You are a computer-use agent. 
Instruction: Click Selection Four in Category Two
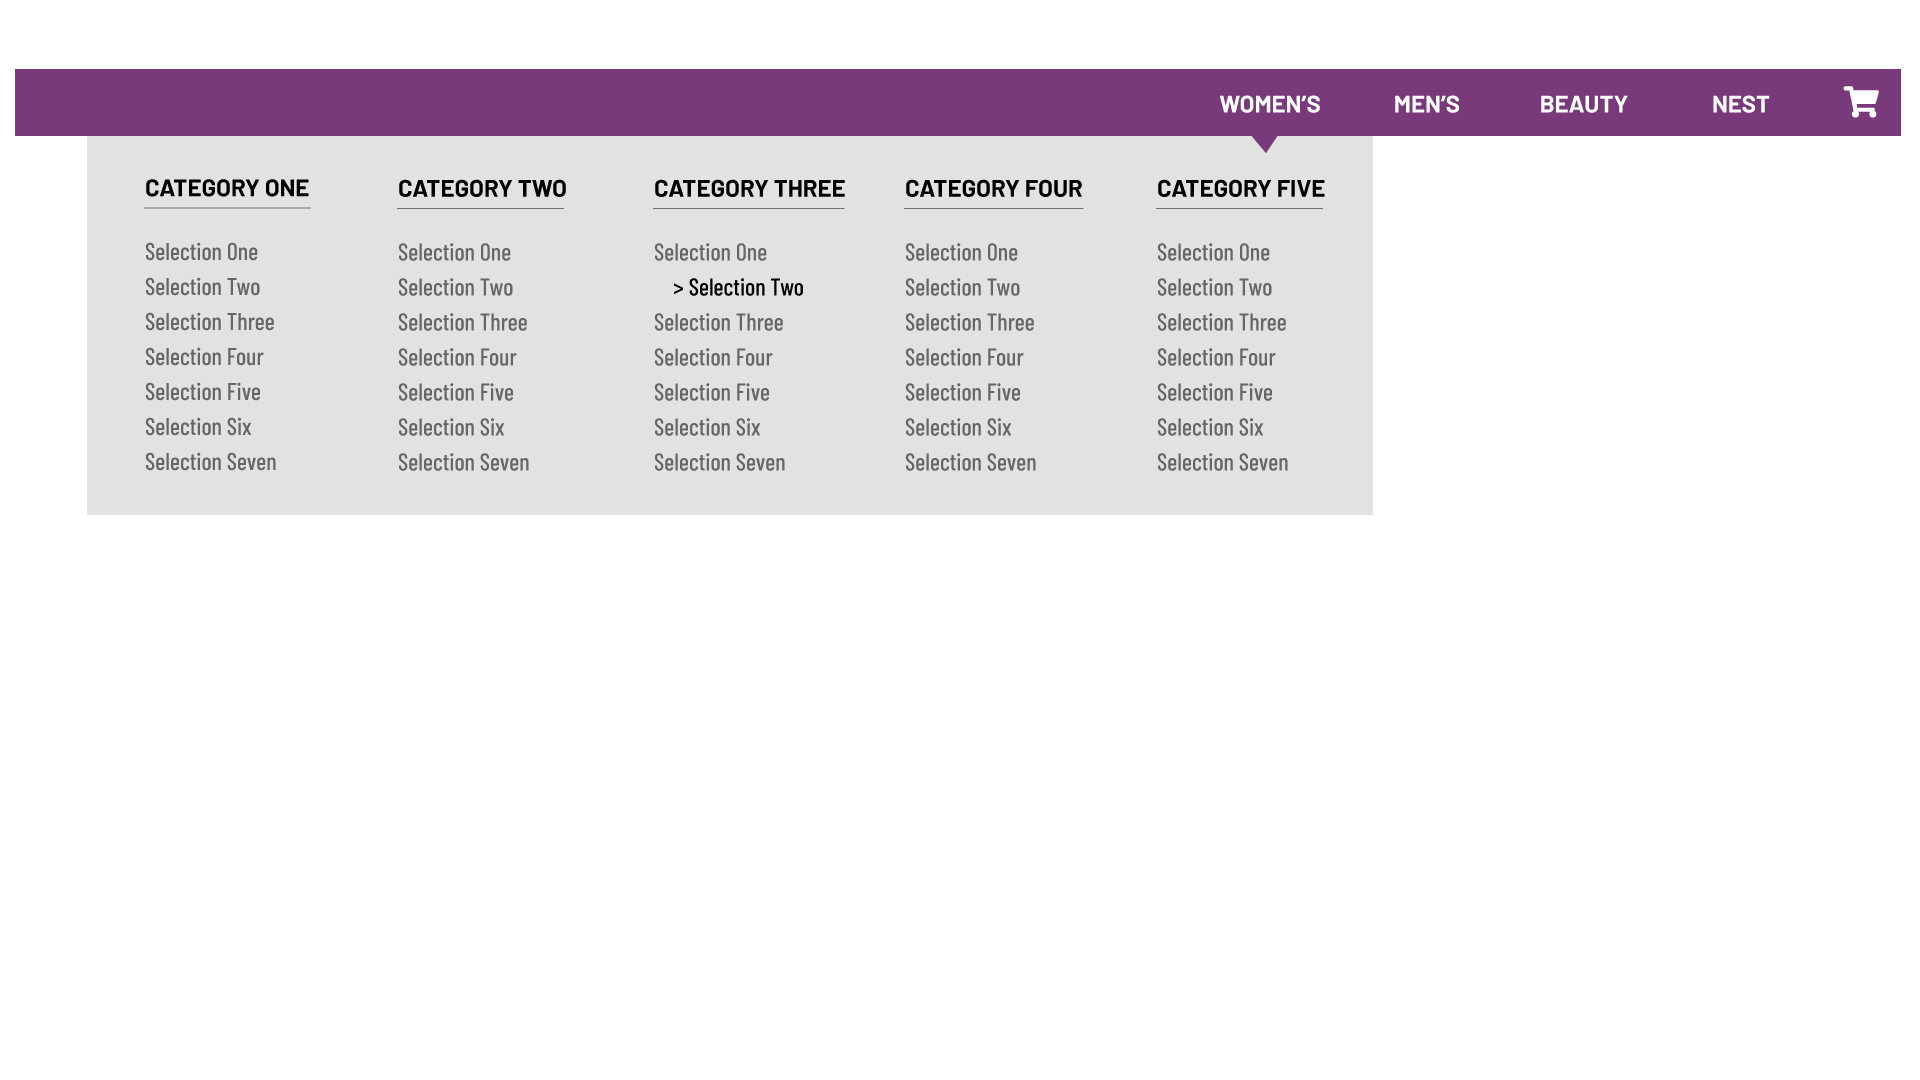click(x=457, y=357)
